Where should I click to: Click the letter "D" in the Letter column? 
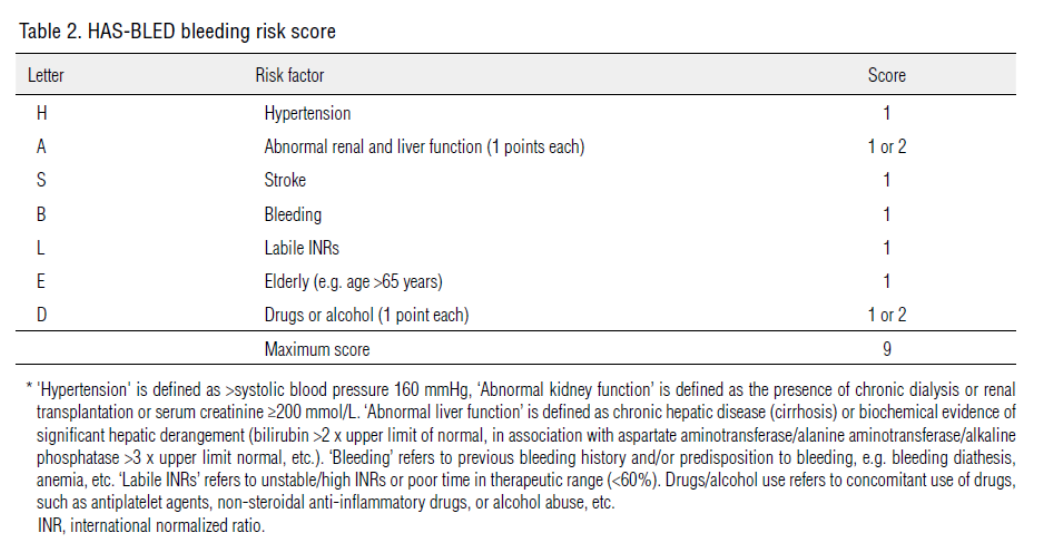point(41,316)
